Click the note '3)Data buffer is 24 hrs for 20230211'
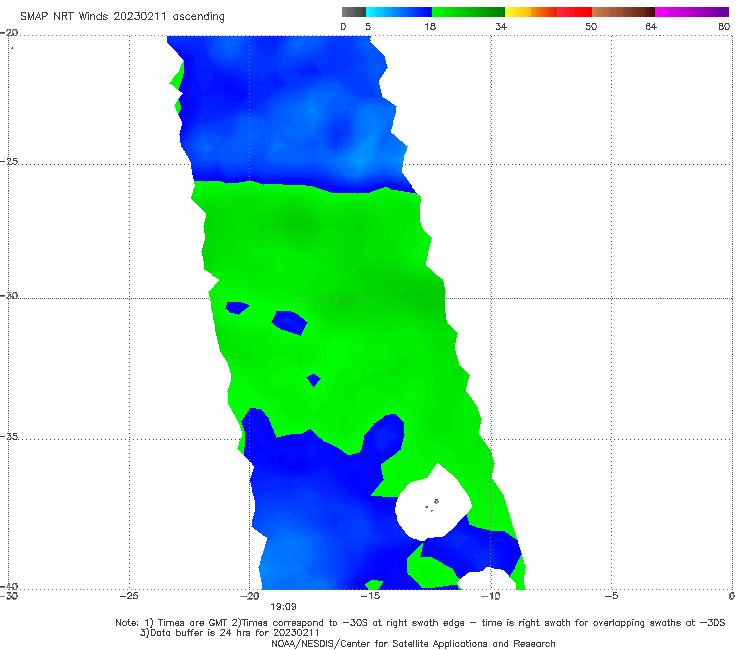The width and height of the screenshot is (740, 650). point(229,633)
